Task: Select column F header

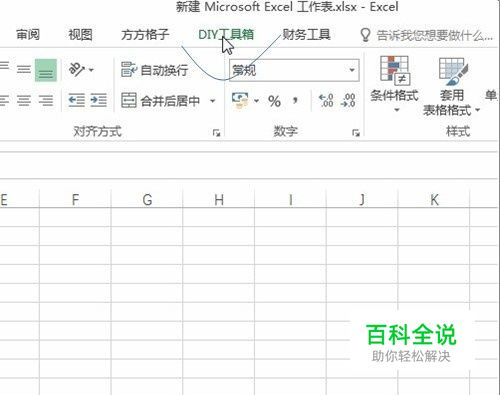Action: 75,200
